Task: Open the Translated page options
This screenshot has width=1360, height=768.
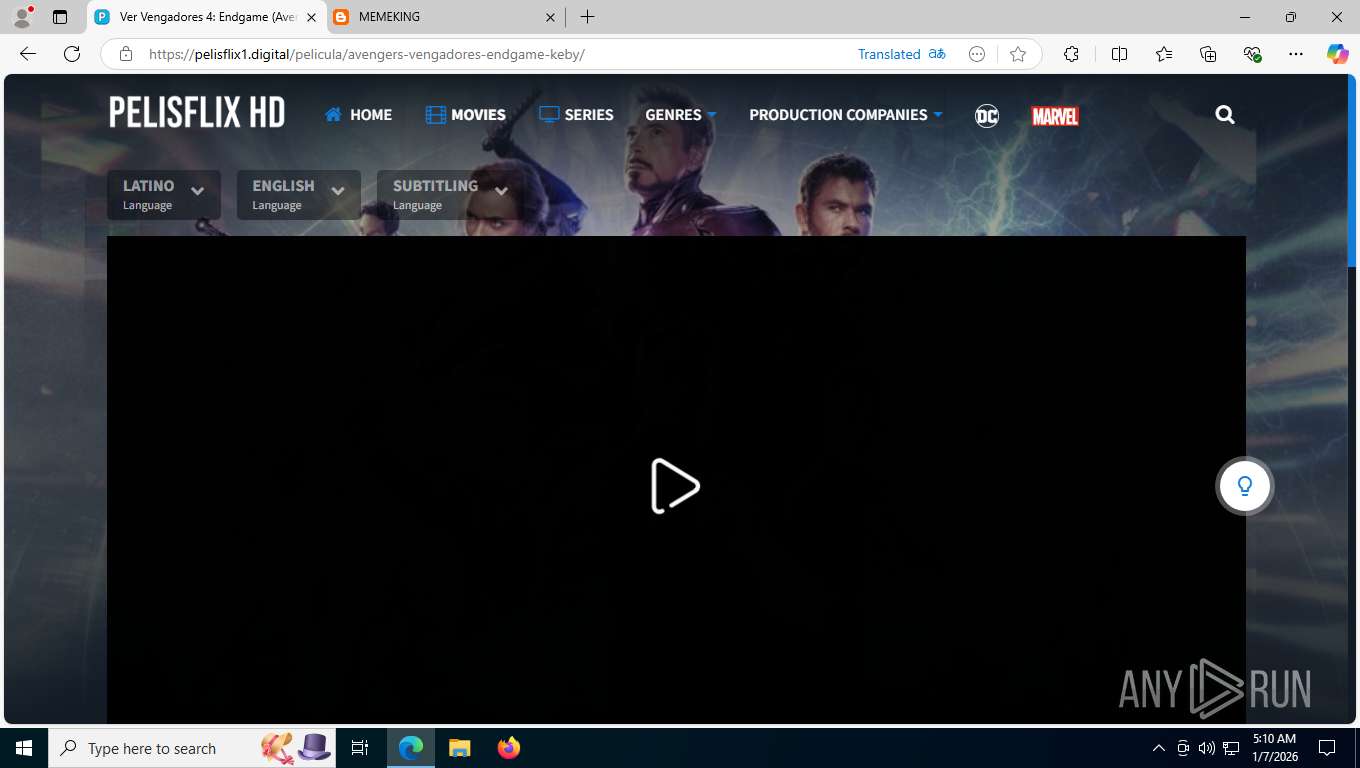Action: [x=902, y=54]
